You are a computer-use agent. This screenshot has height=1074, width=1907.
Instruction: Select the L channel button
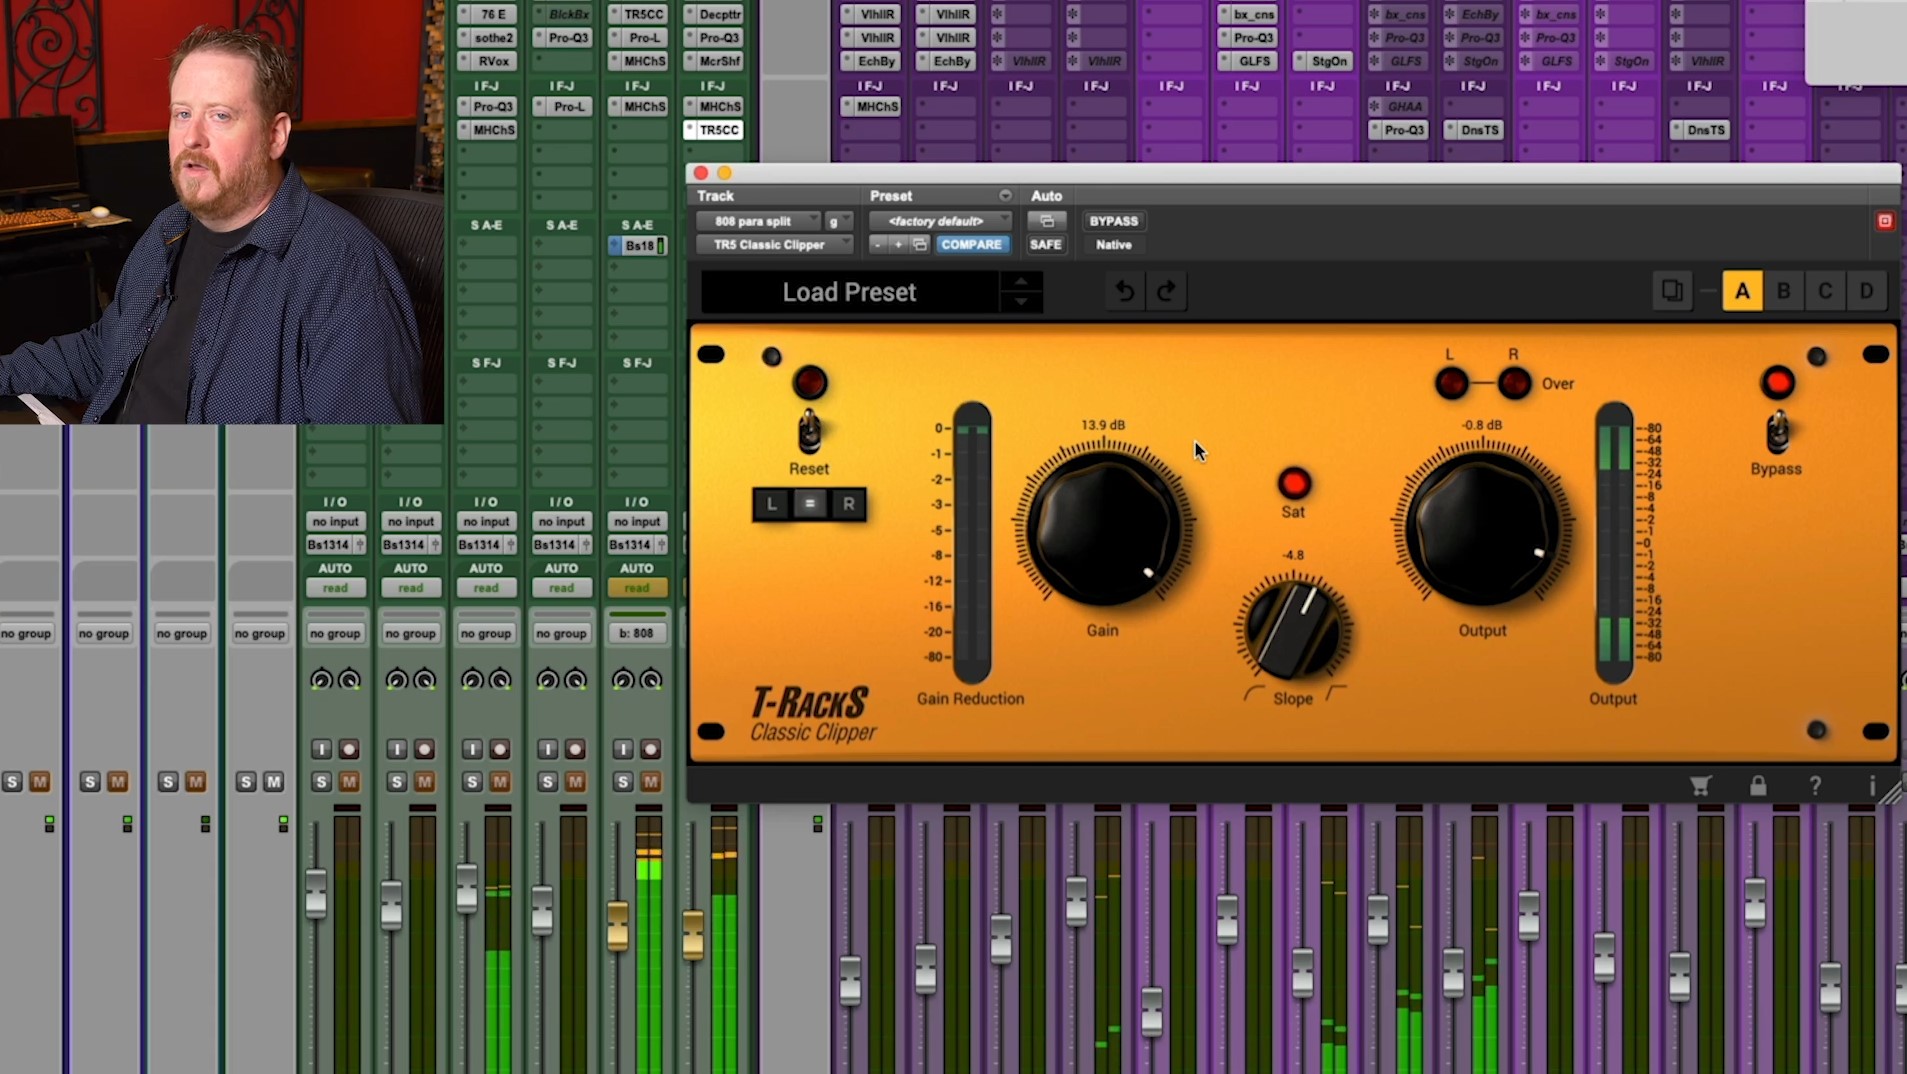[772, 504]
